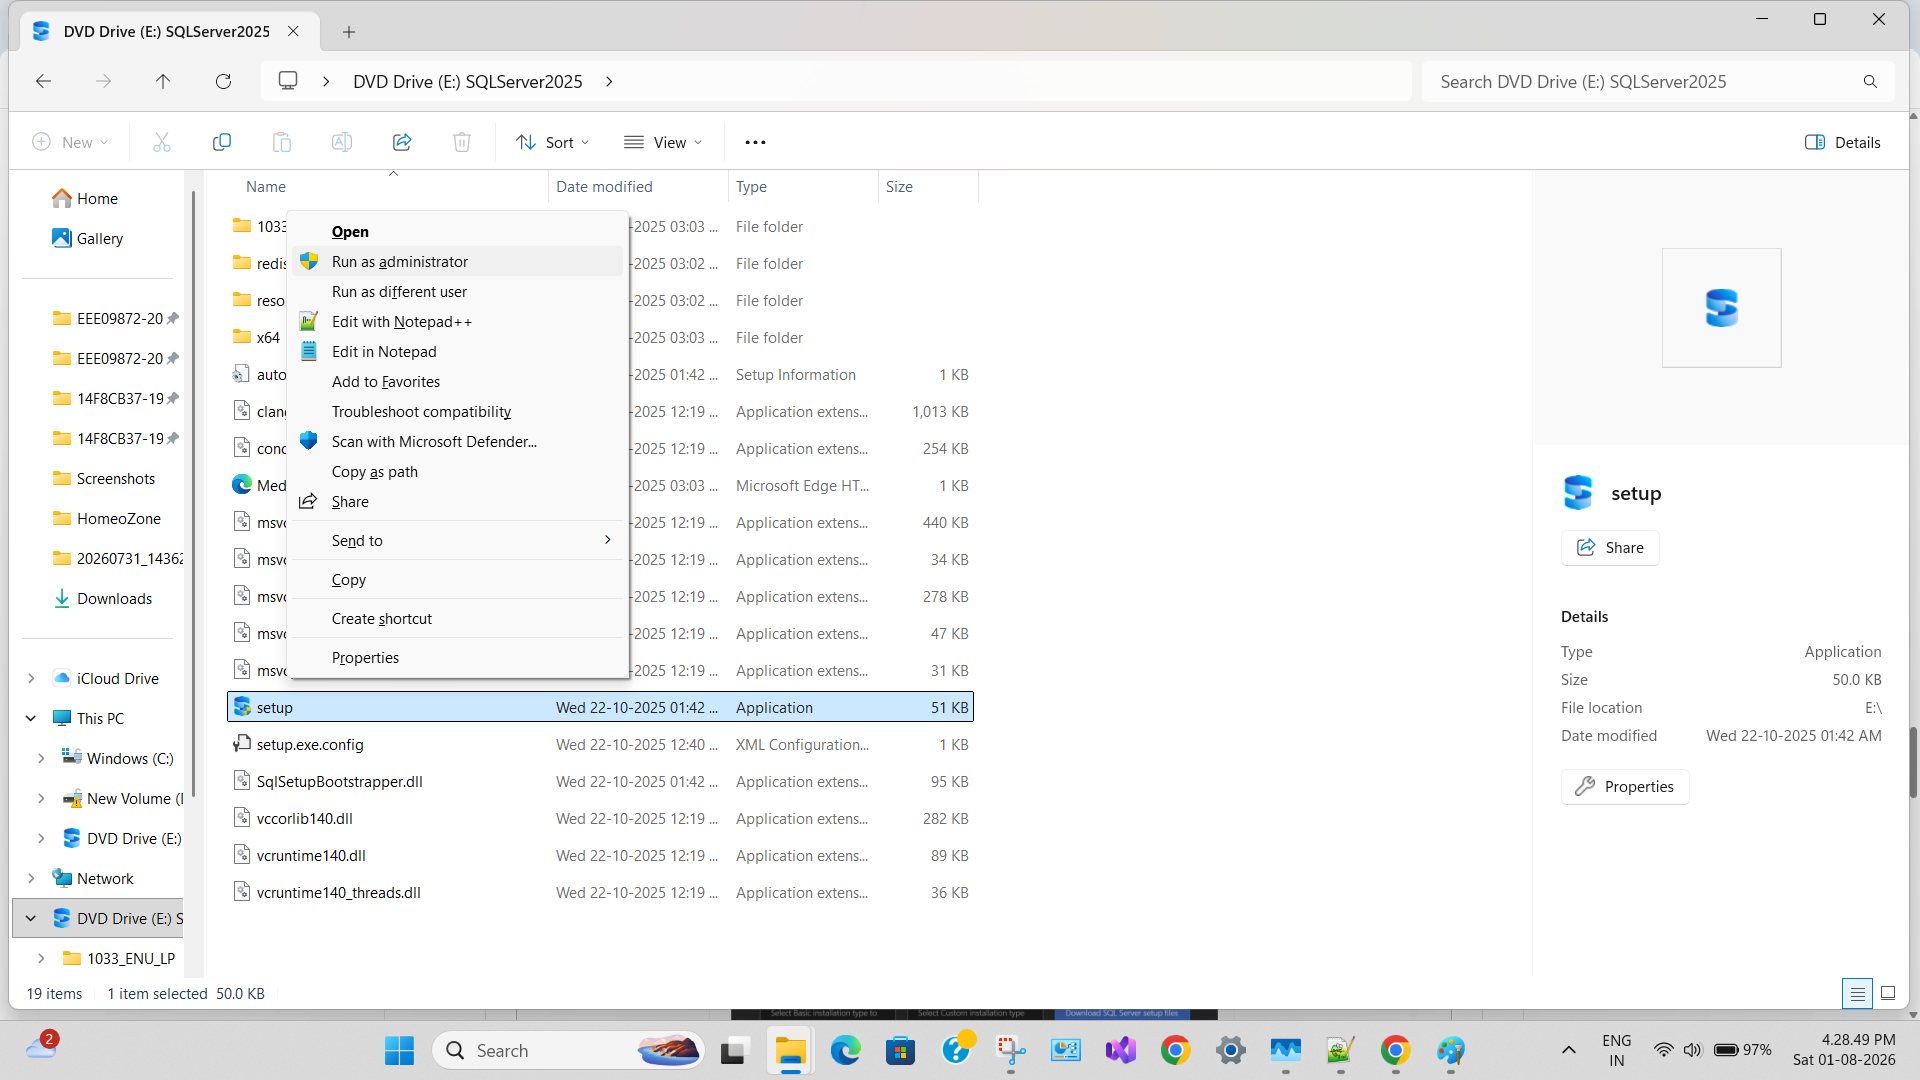Select the SqlSetupBootstrapper.dll file
Viewport: 1920px width, 1080px height.
[x=600, y=781]
